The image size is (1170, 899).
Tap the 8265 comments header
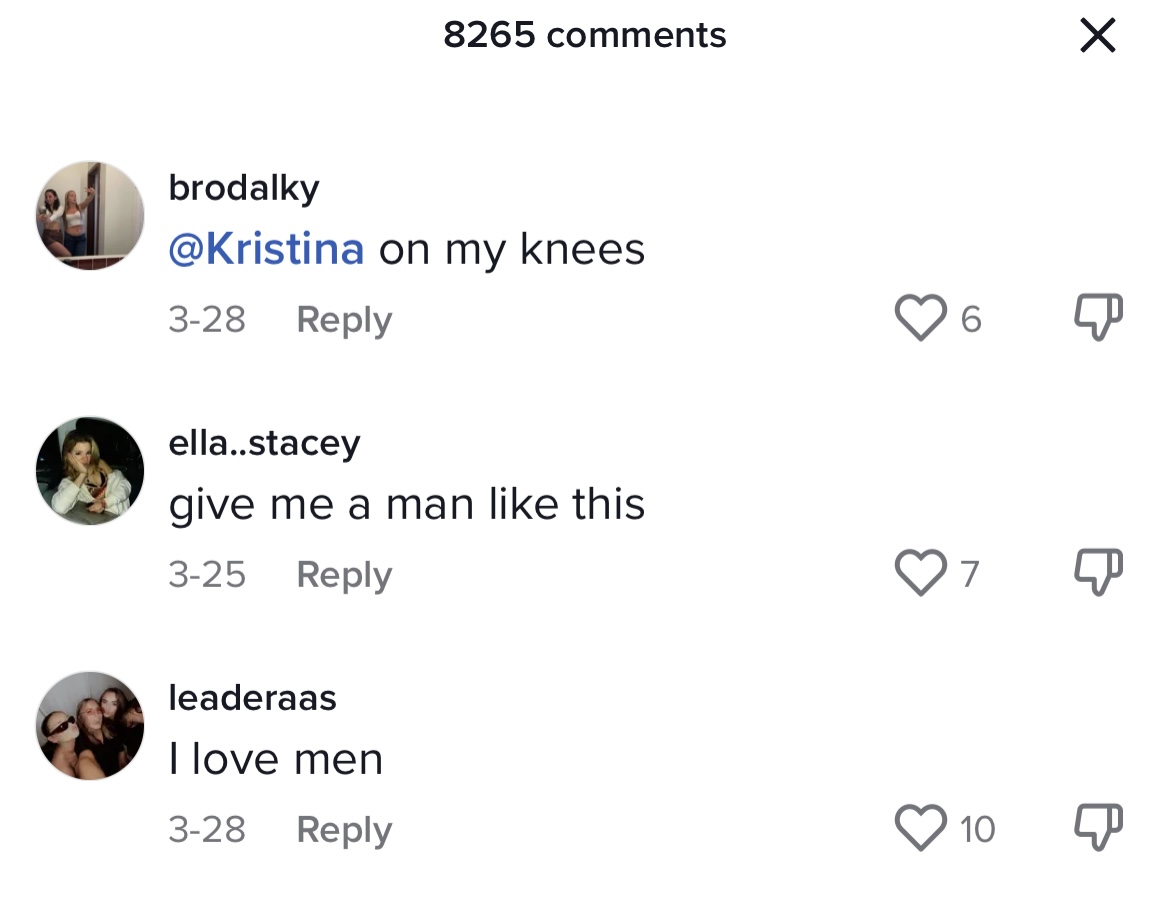[x=584, y=35]
